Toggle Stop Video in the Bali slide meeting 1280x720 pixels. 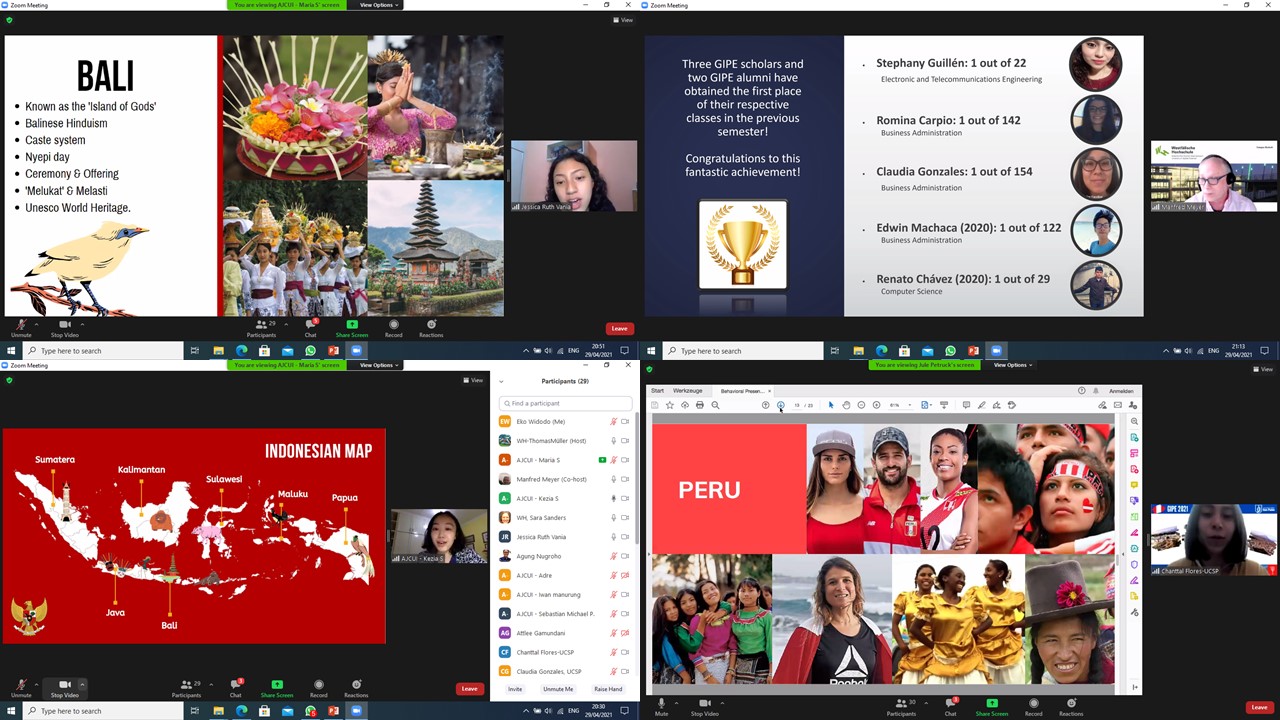pyautogui.click(x=64, y=327)
